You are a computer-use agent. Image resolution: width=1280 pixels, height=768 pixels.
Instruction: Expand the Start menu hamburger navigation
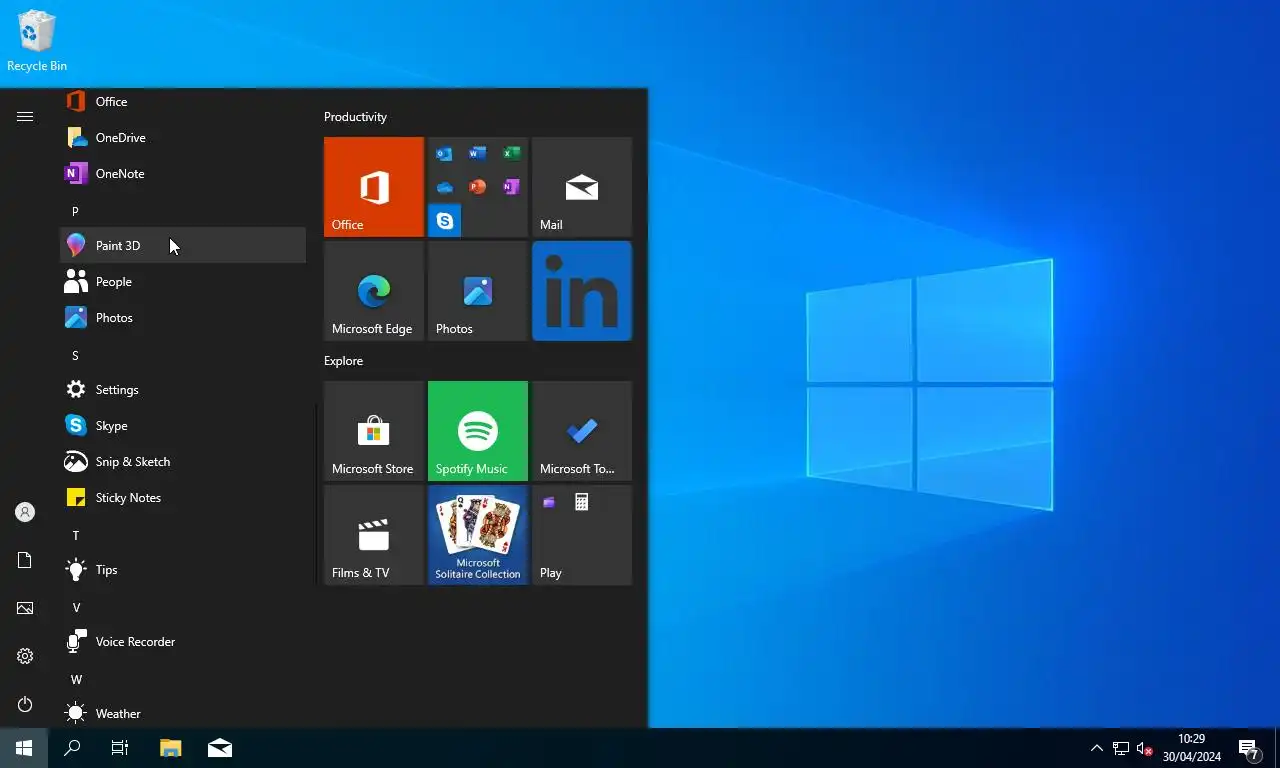coord(25,117)
